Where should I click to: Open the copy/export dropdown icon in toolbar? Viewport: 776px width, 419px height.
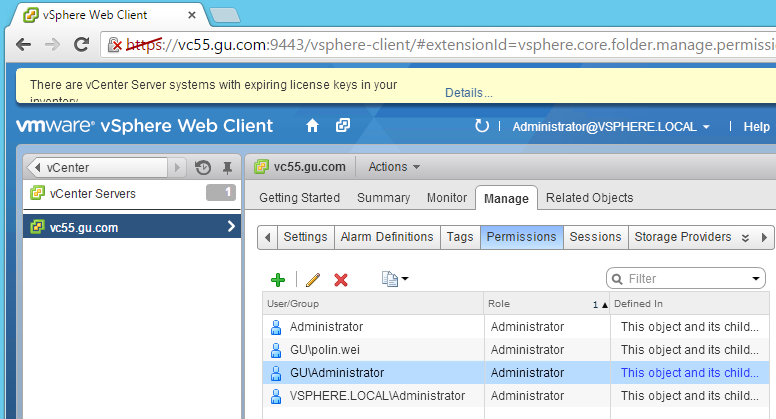click(396, 280)
